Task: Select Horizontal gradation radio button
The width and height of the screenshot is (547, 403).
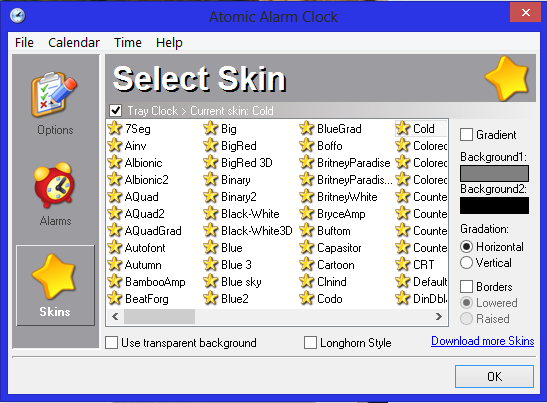Action: point(466,247)
